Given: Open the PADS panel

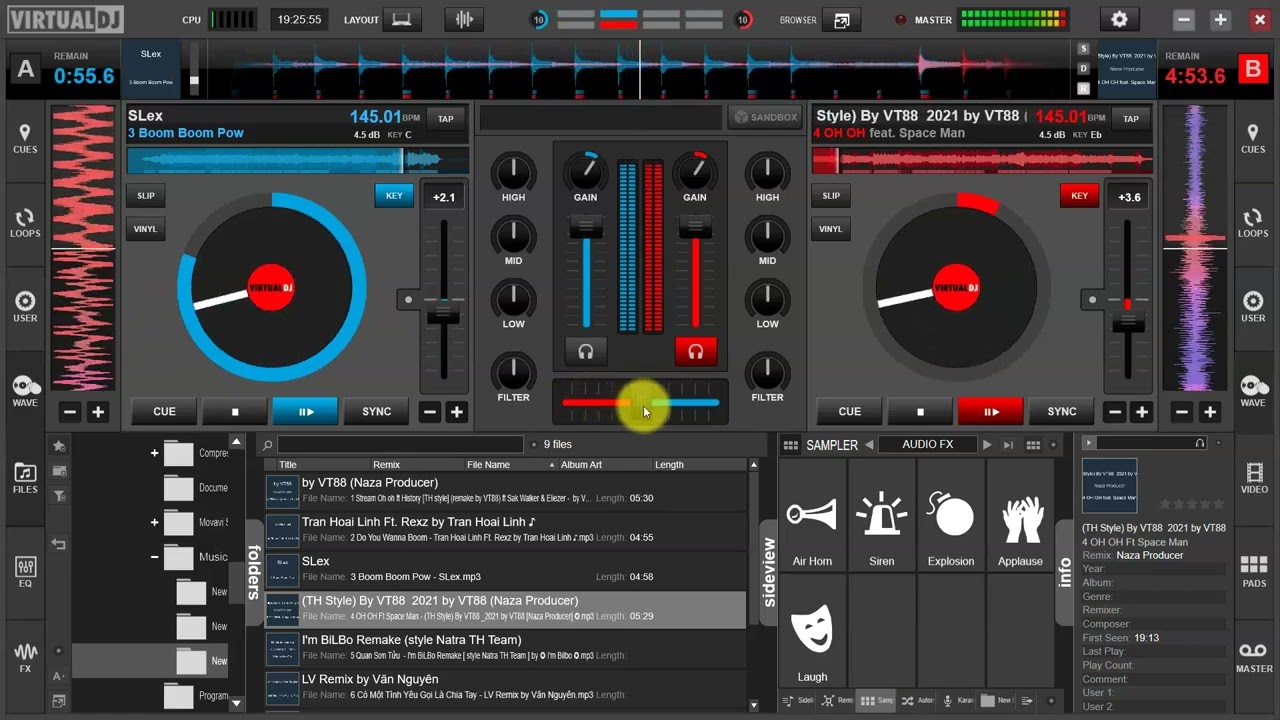Looking at the screenshot, I should pos(1253,571).
